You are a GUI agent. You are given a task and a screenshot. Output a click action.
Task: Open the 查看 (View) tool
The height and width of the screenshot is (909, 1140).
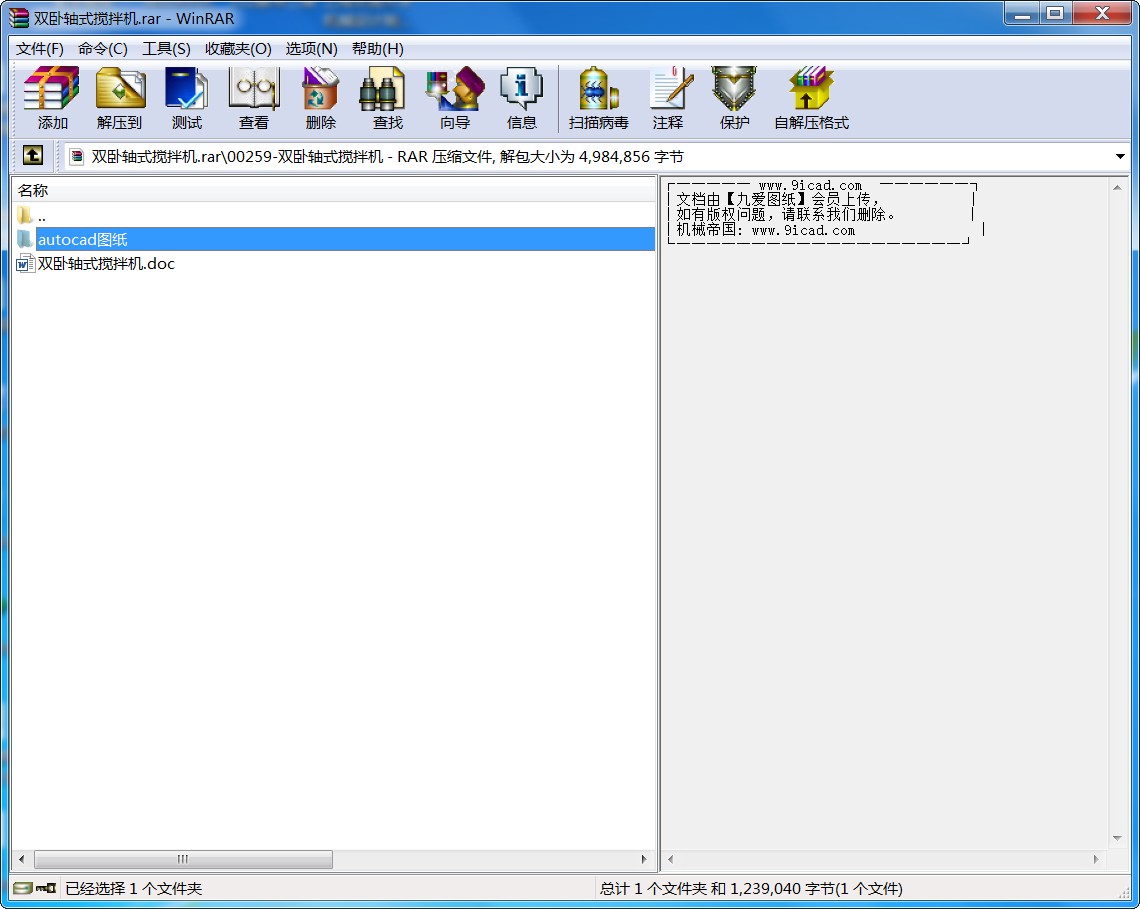[x=254, y=98]
